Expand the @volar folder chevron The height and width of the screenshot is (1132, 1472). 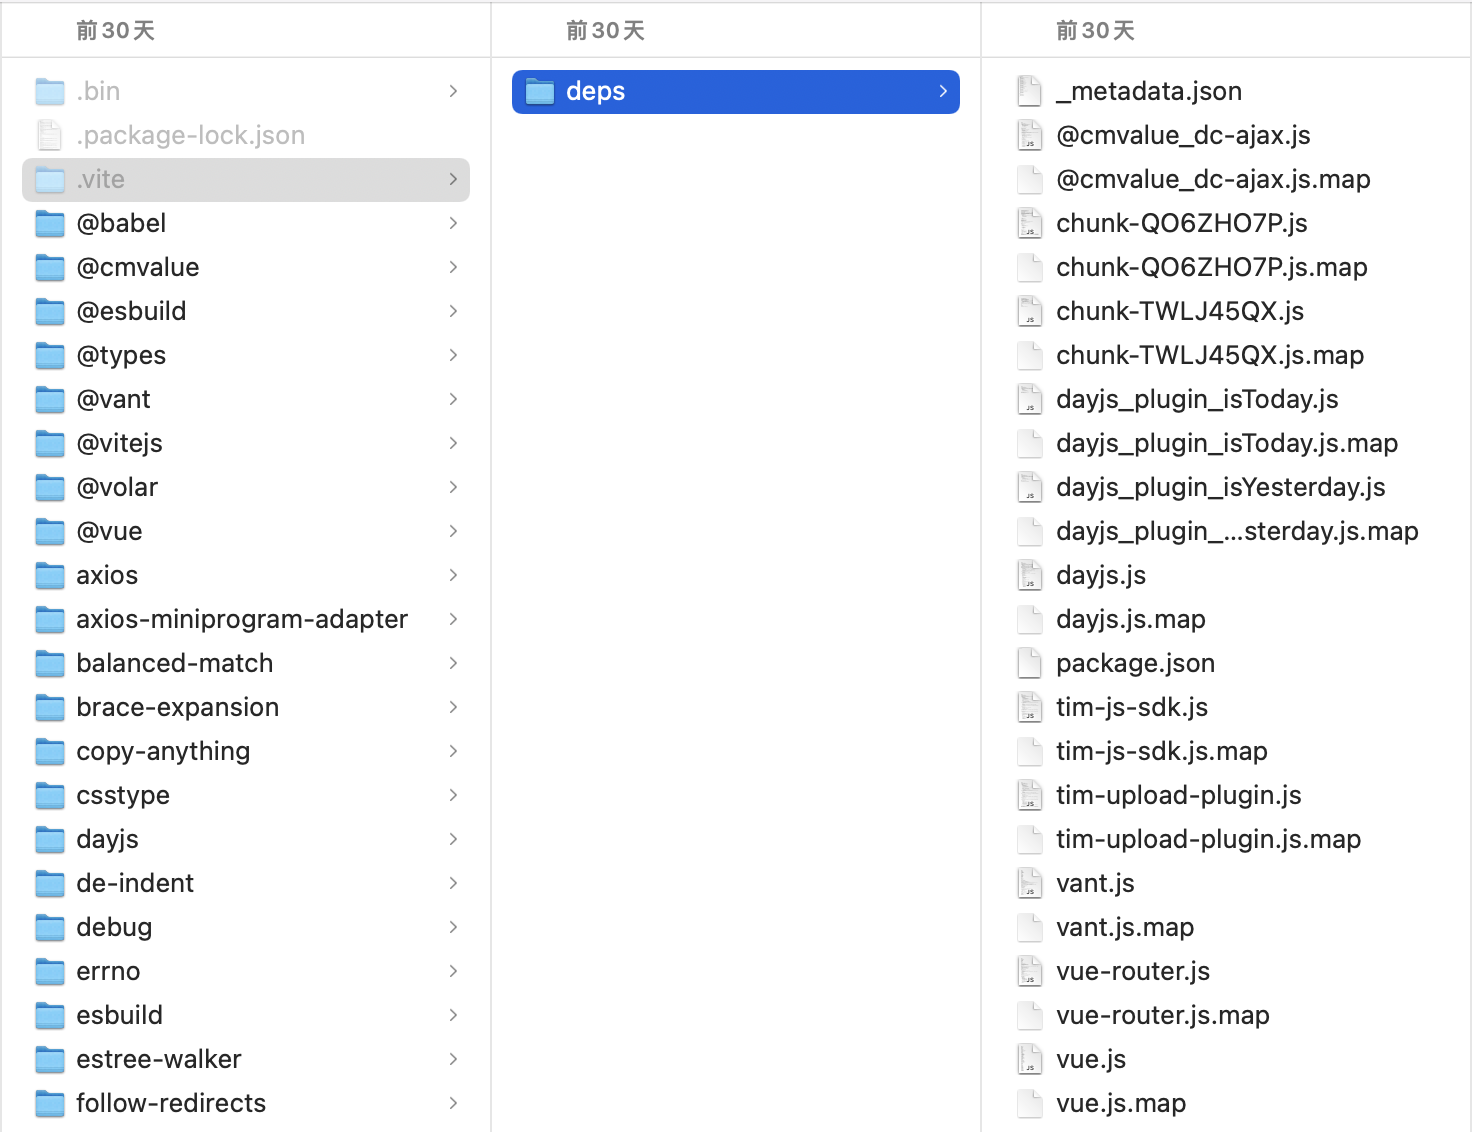pos(454,488)
